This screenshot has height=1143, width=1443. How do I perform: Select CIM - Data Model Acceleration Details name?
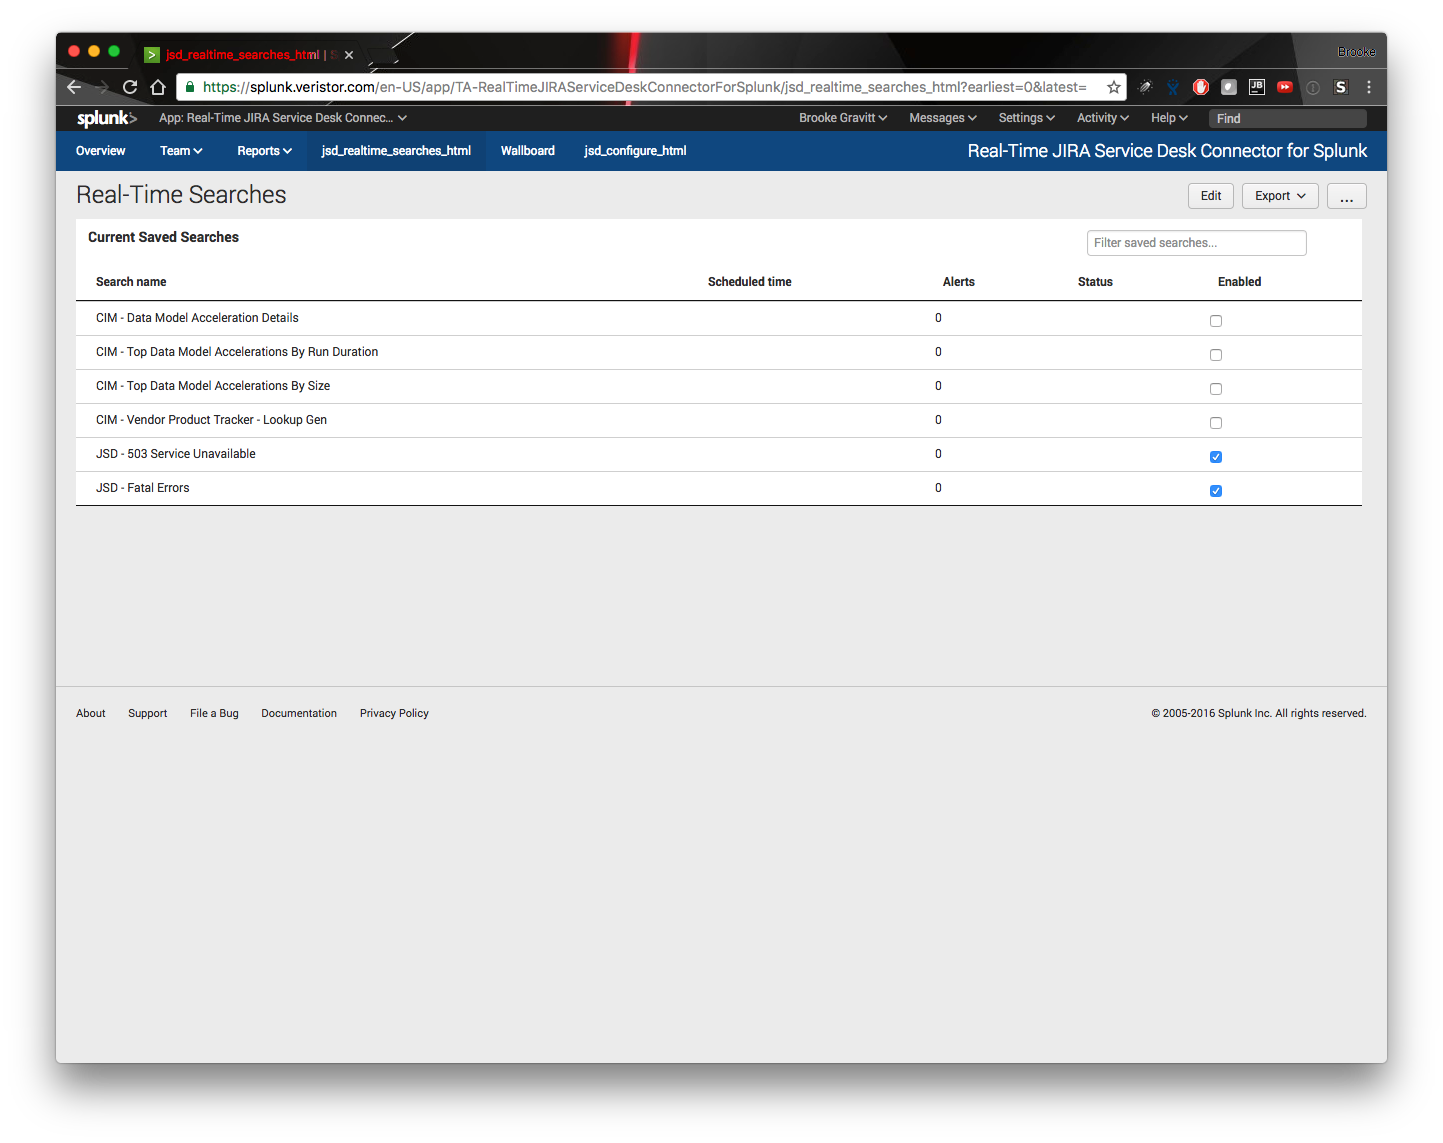(x=197, y=318)
